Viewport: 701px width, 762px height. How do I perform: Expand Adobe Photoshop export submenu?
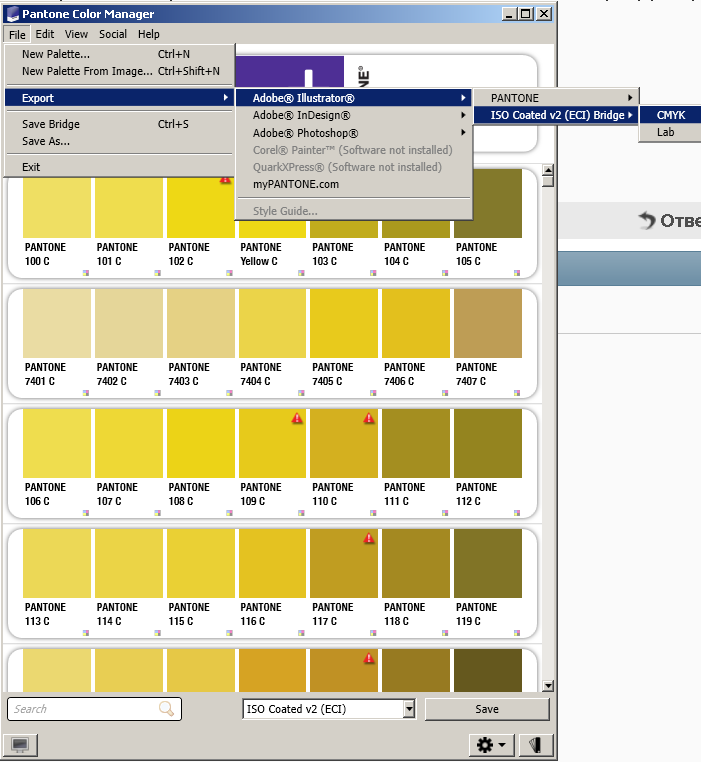tap(353, 133)
